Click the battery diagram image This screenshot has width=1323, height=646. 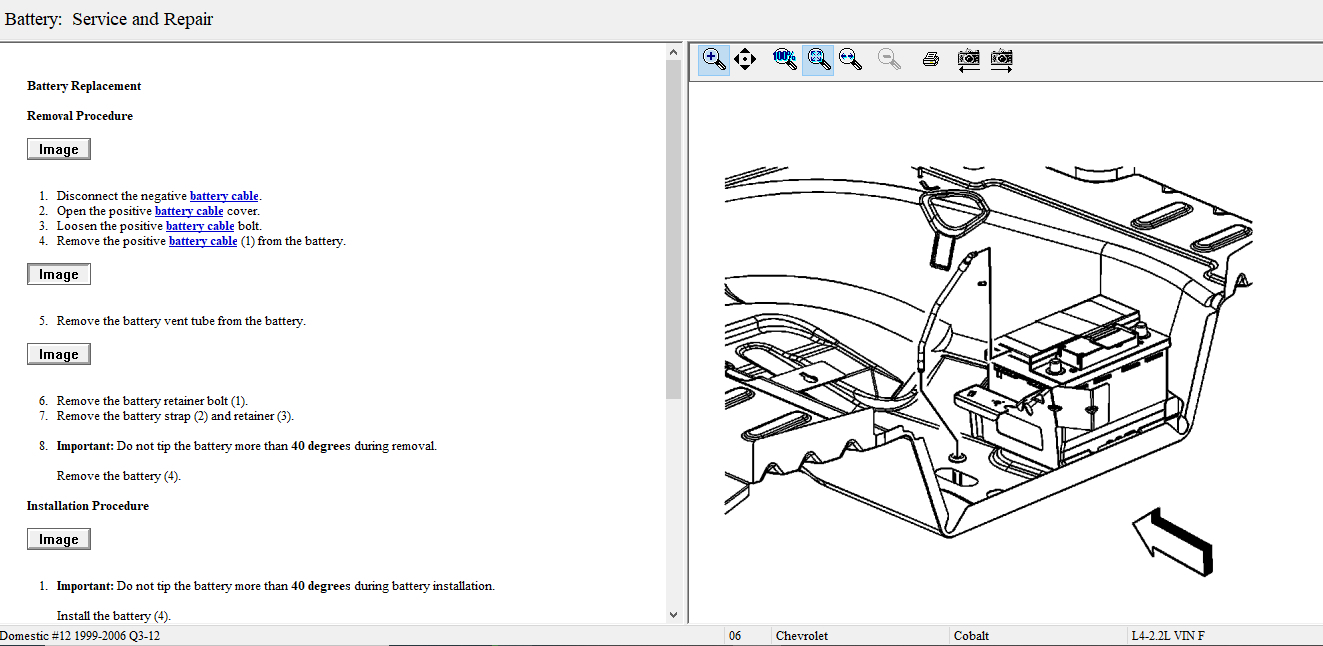click(988, 370)
